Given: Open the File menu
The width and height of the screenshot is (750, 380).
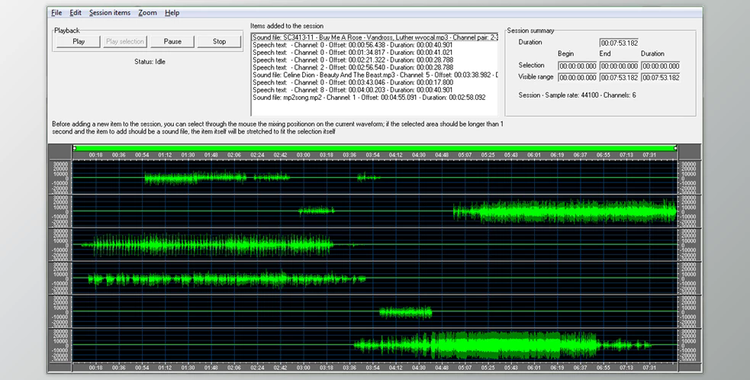Looking at the screenshot, I should pyautogui.click(x=56, y=13).
